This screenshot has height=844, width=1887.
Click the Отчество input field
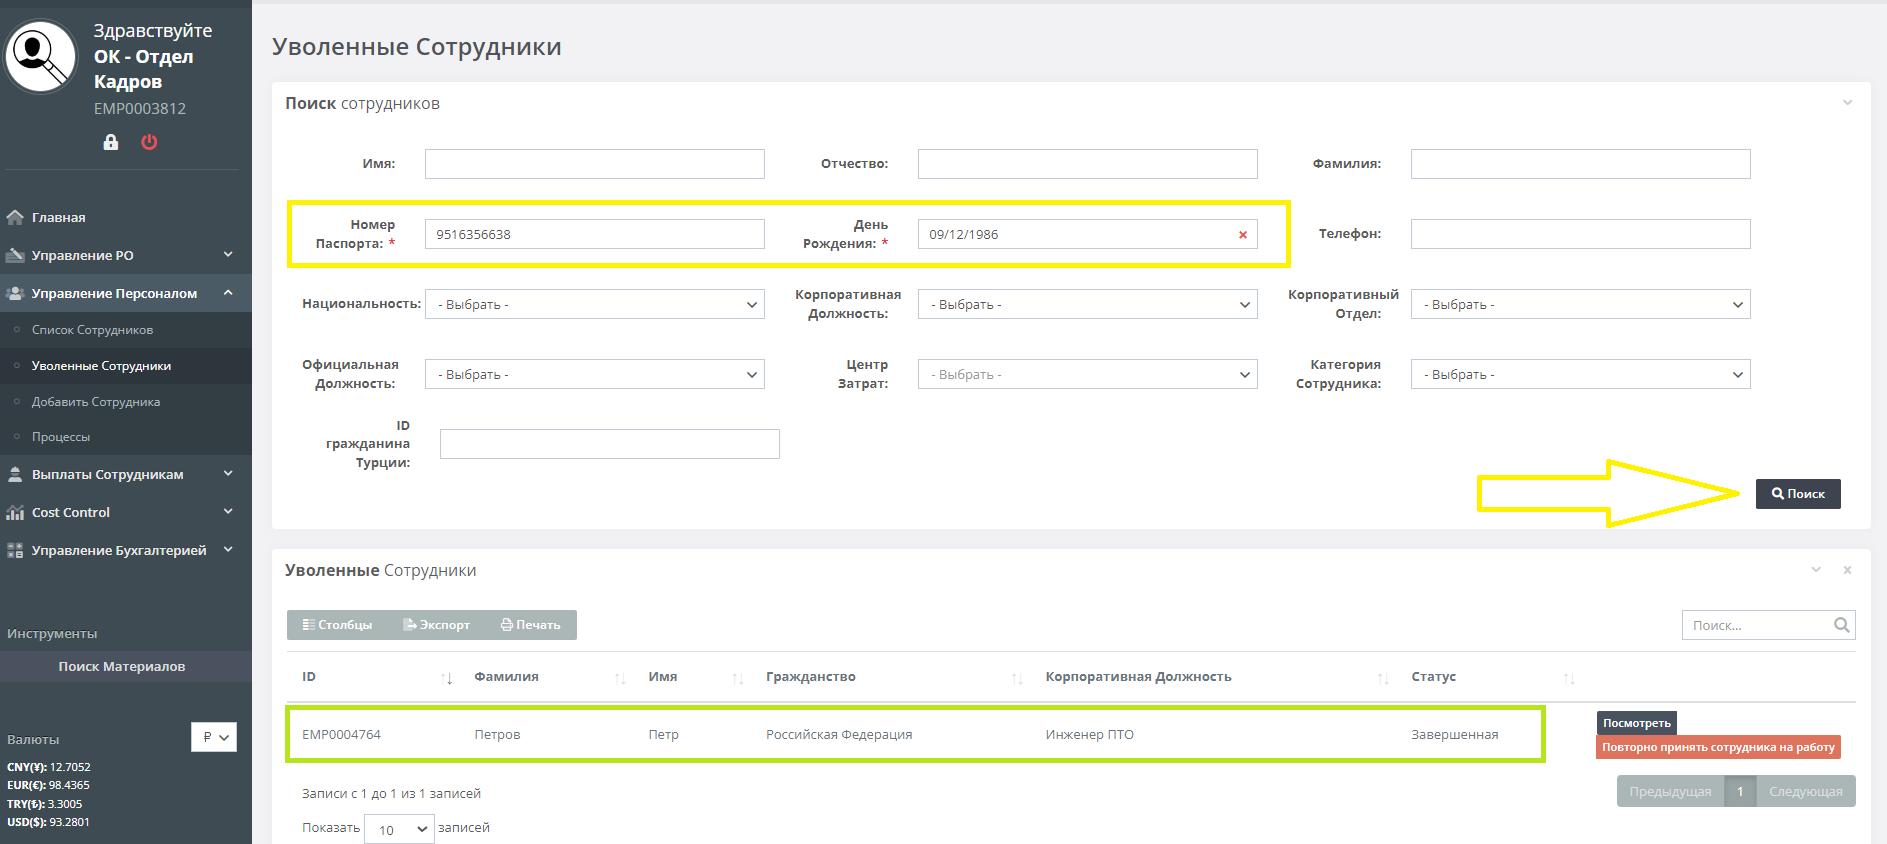(1088, 164)
